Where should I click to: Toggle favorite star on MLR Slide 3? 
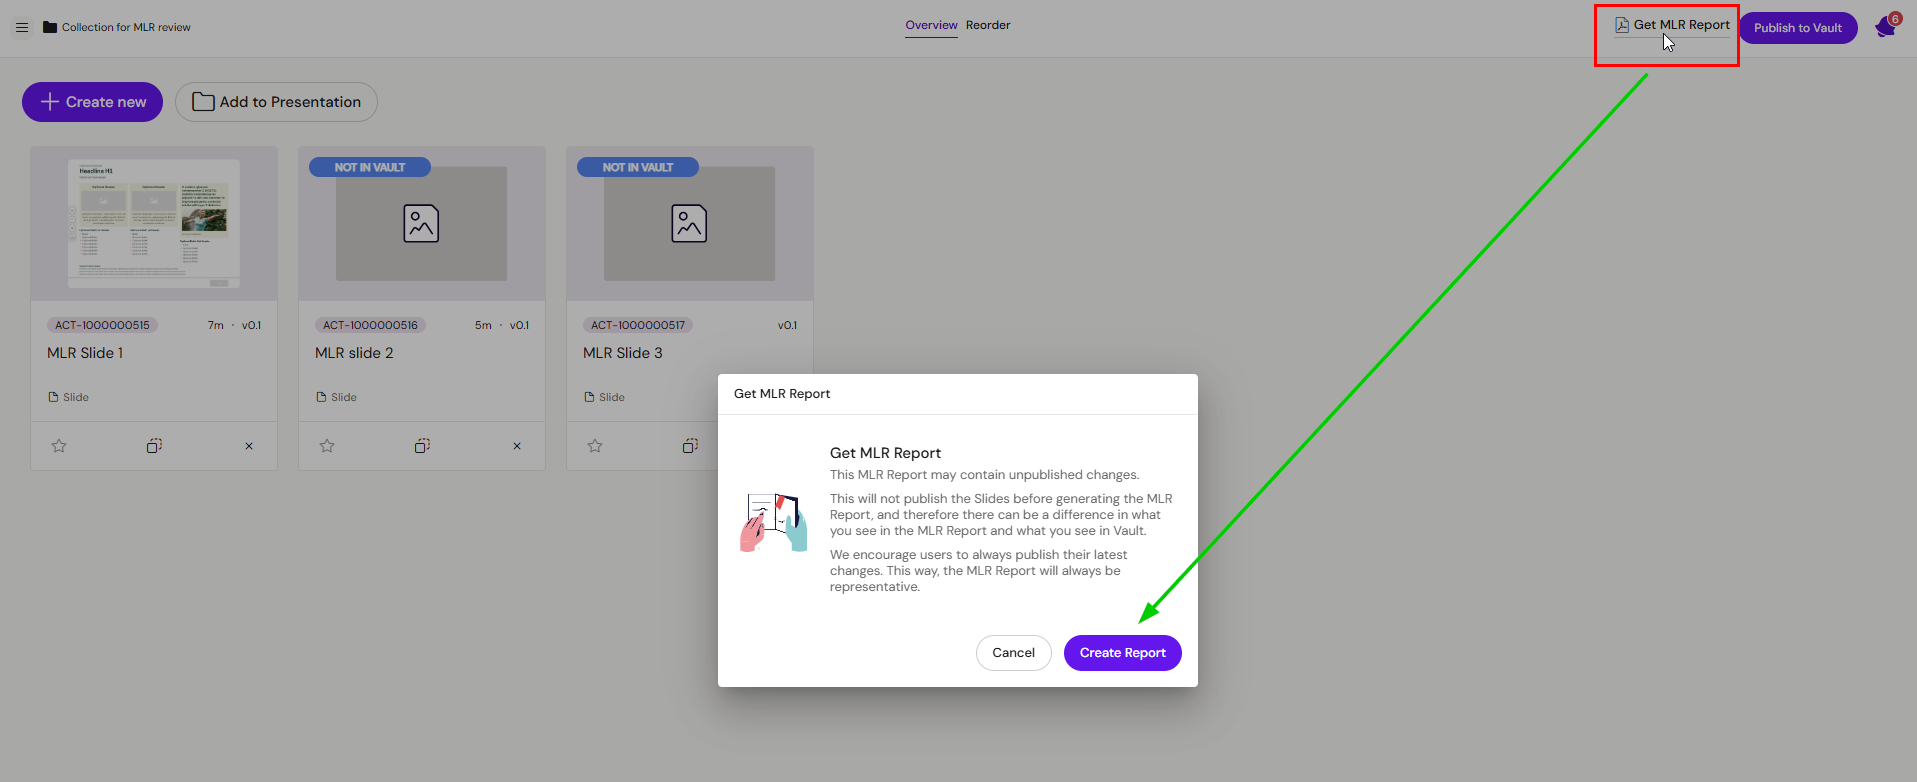click(x=595, y=446)
